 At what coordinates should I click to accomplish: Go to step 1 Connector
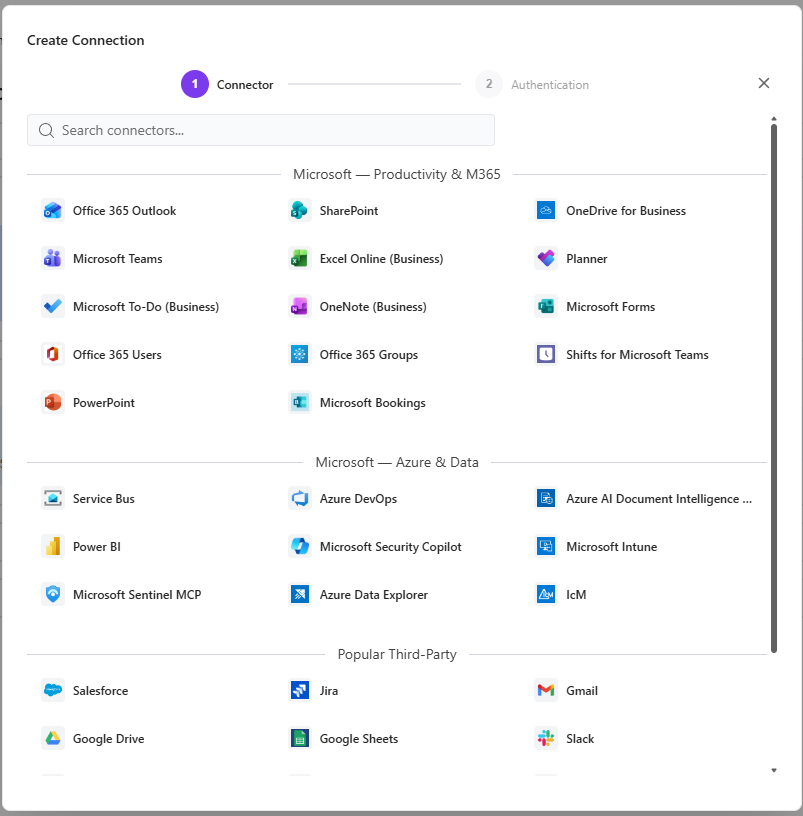coord(227,84)
